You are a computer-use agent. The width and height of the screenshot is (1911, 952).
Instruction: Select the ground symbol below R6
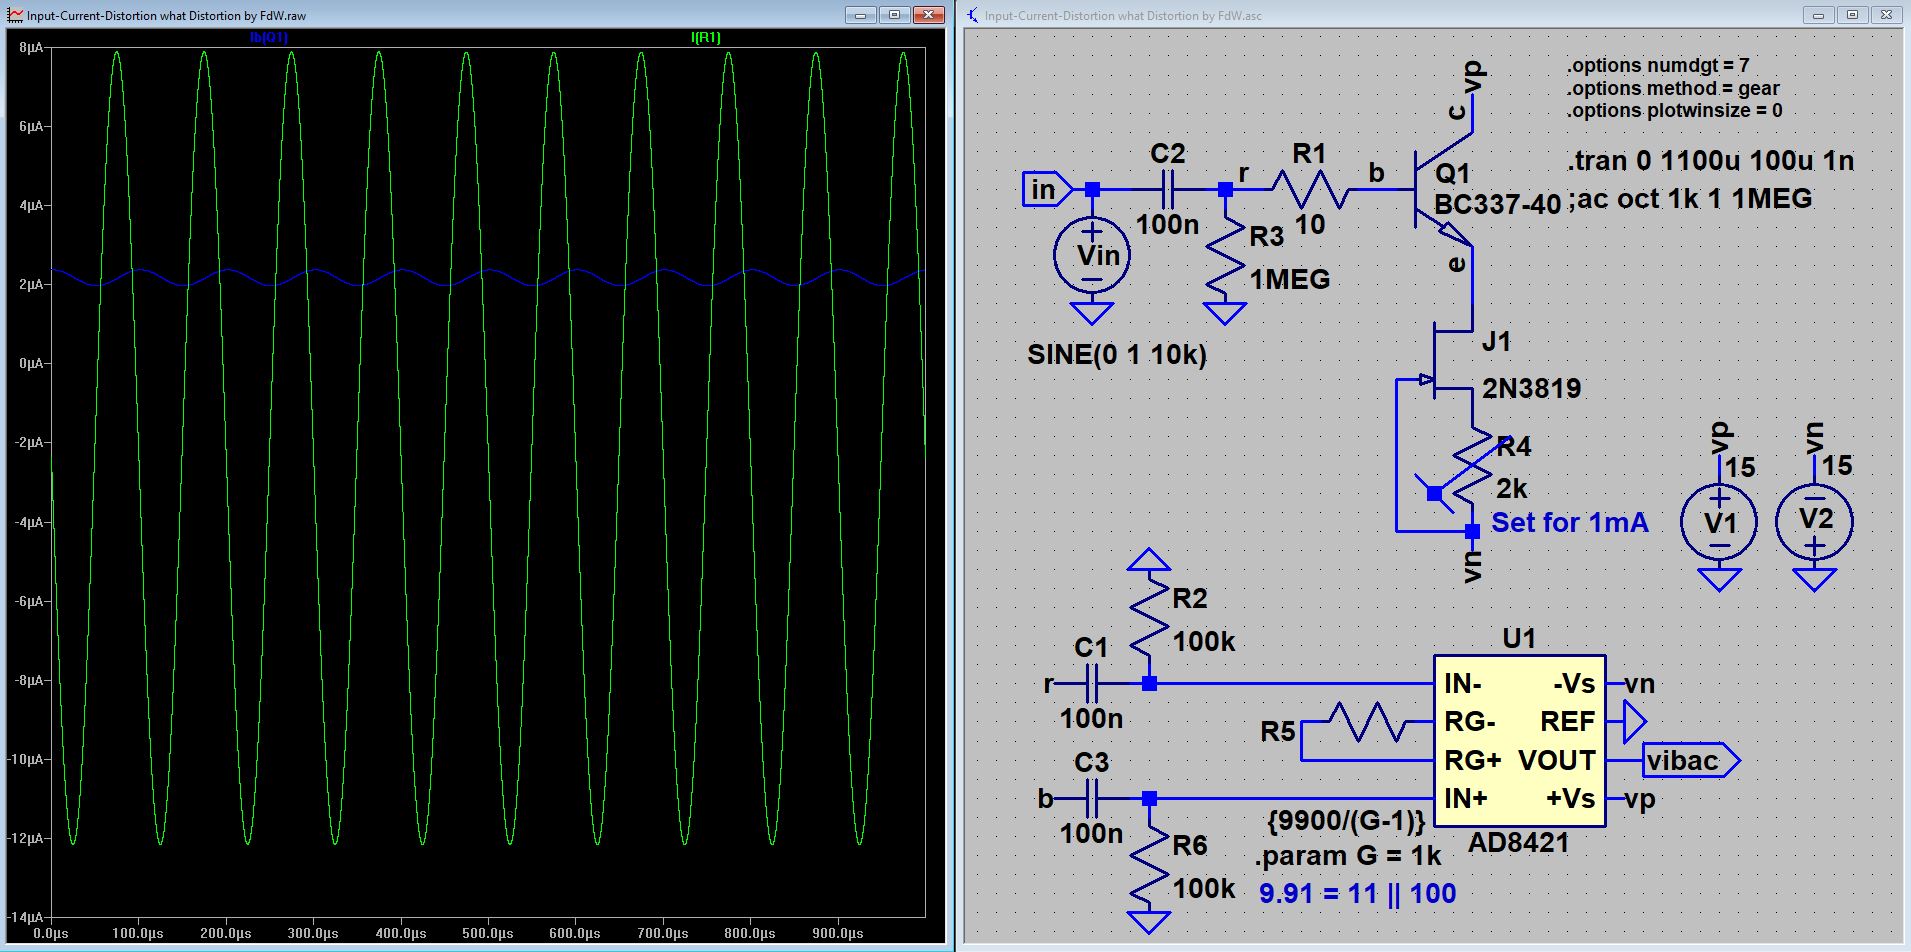[x=1149, y=921]
